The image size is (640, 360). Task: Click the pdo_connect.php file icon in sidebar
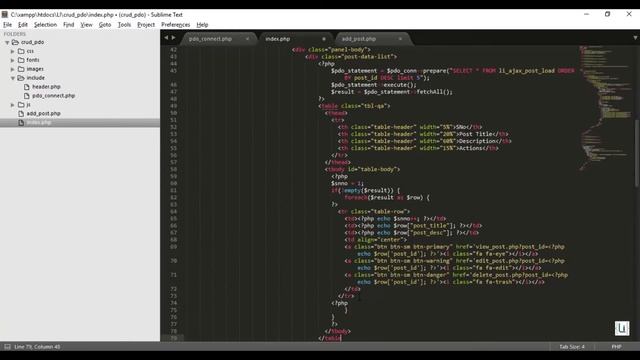click(x=27, y=96)
